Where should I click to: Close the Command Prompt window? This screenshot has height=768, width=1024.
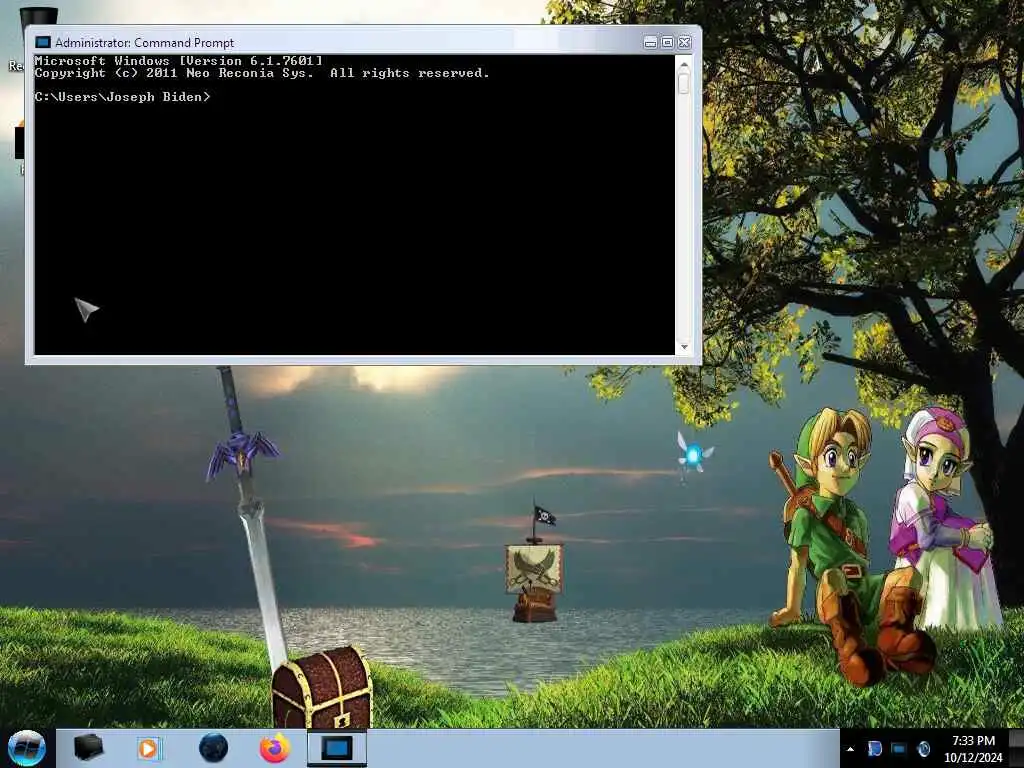(x=684, y=42)
